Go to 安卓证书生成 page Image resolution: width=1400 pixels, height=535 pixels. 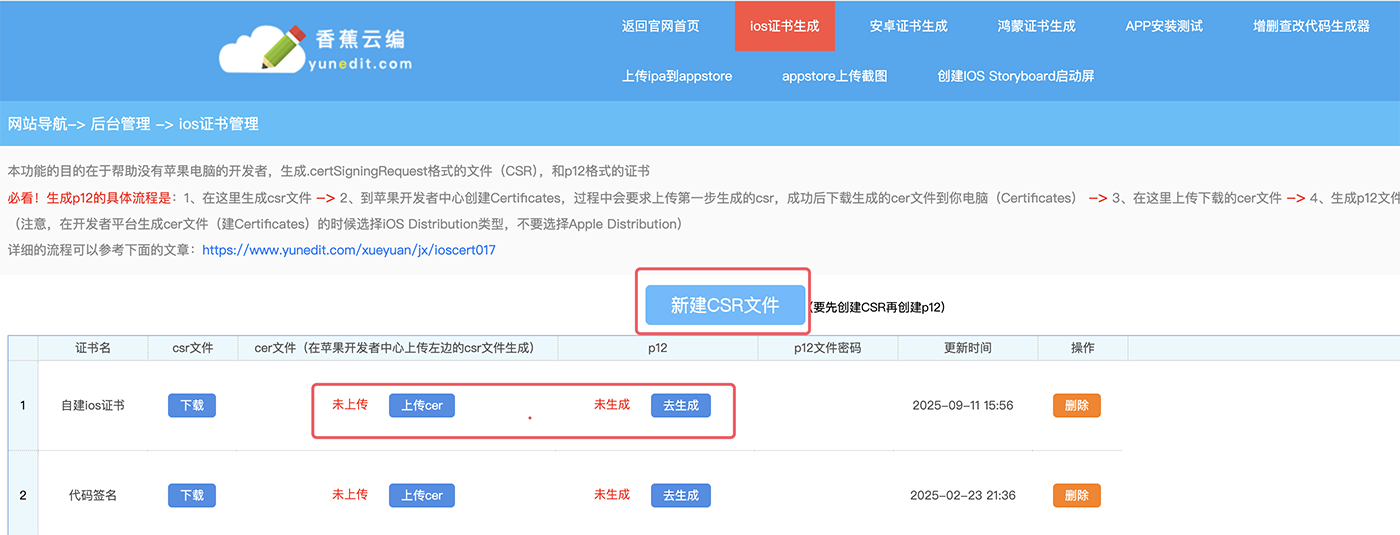coord(908,26)
